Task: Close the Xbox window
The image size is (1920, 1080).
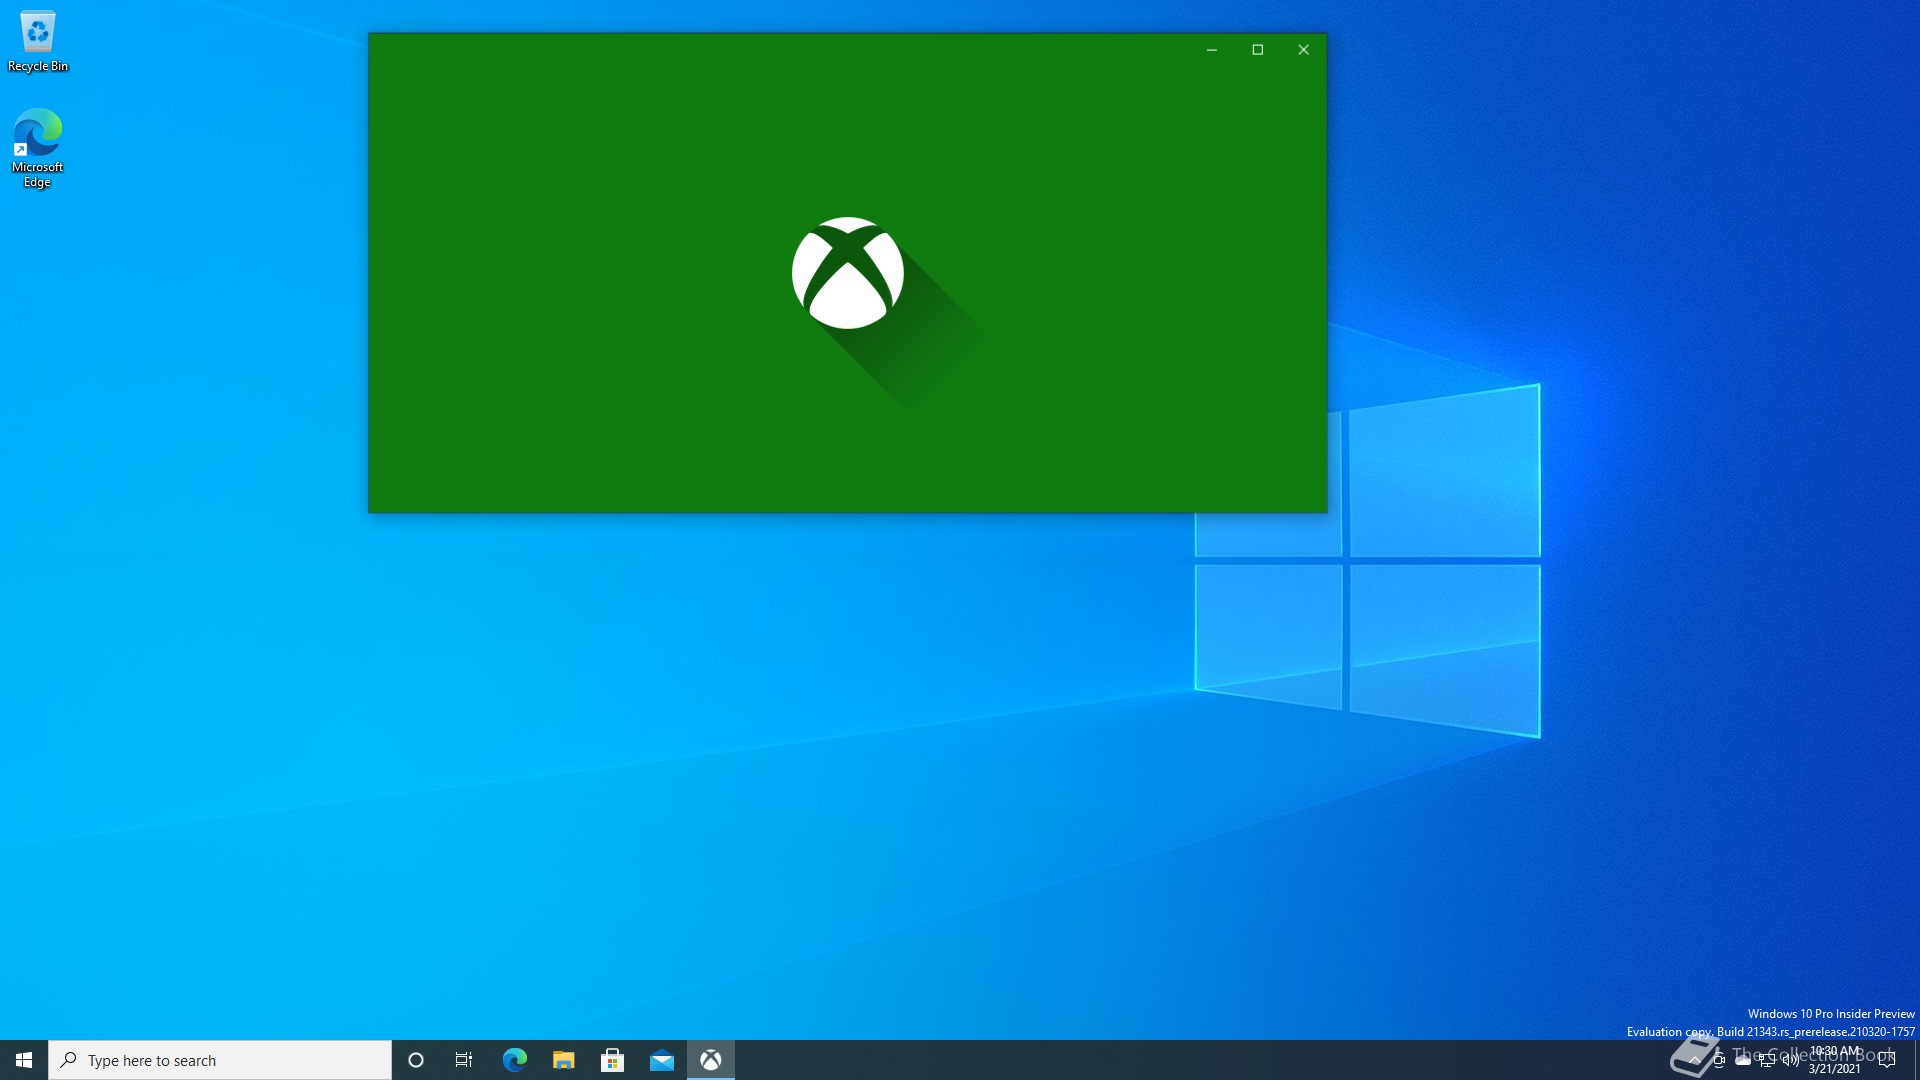Action: point(1303,49)
